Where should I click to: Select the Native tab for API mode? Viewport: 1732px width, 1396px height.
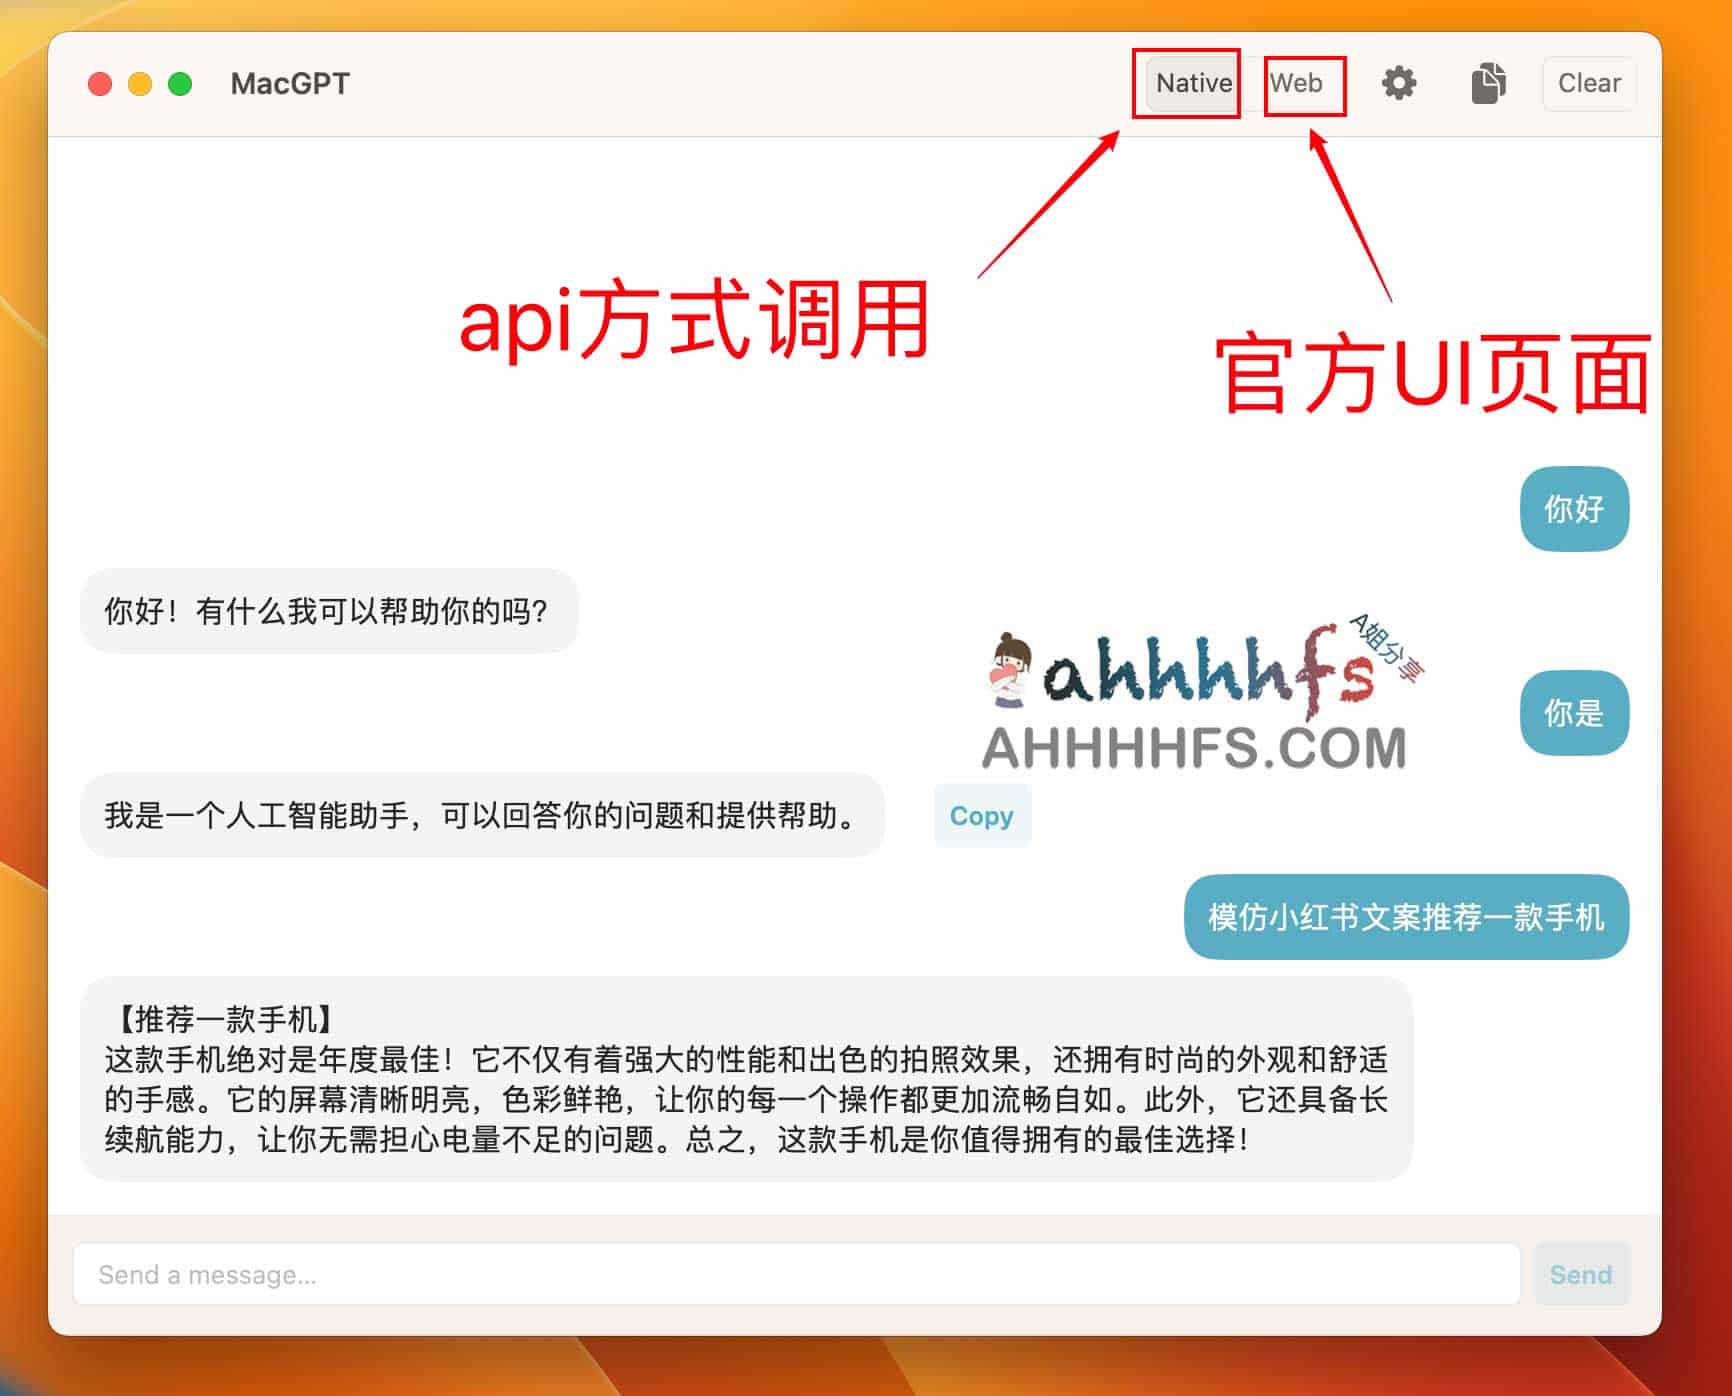click(x=1191, y=83)
